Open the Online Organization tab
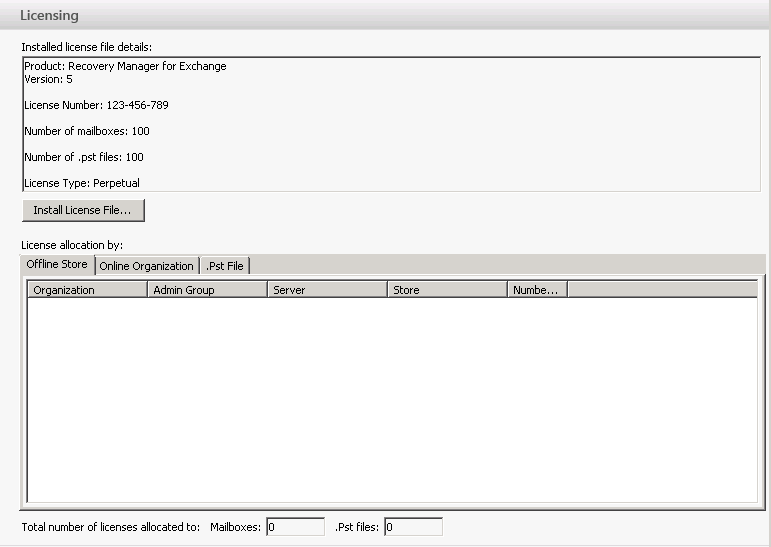771x547 pixels. pyautogui.click(x=147, y=266)
